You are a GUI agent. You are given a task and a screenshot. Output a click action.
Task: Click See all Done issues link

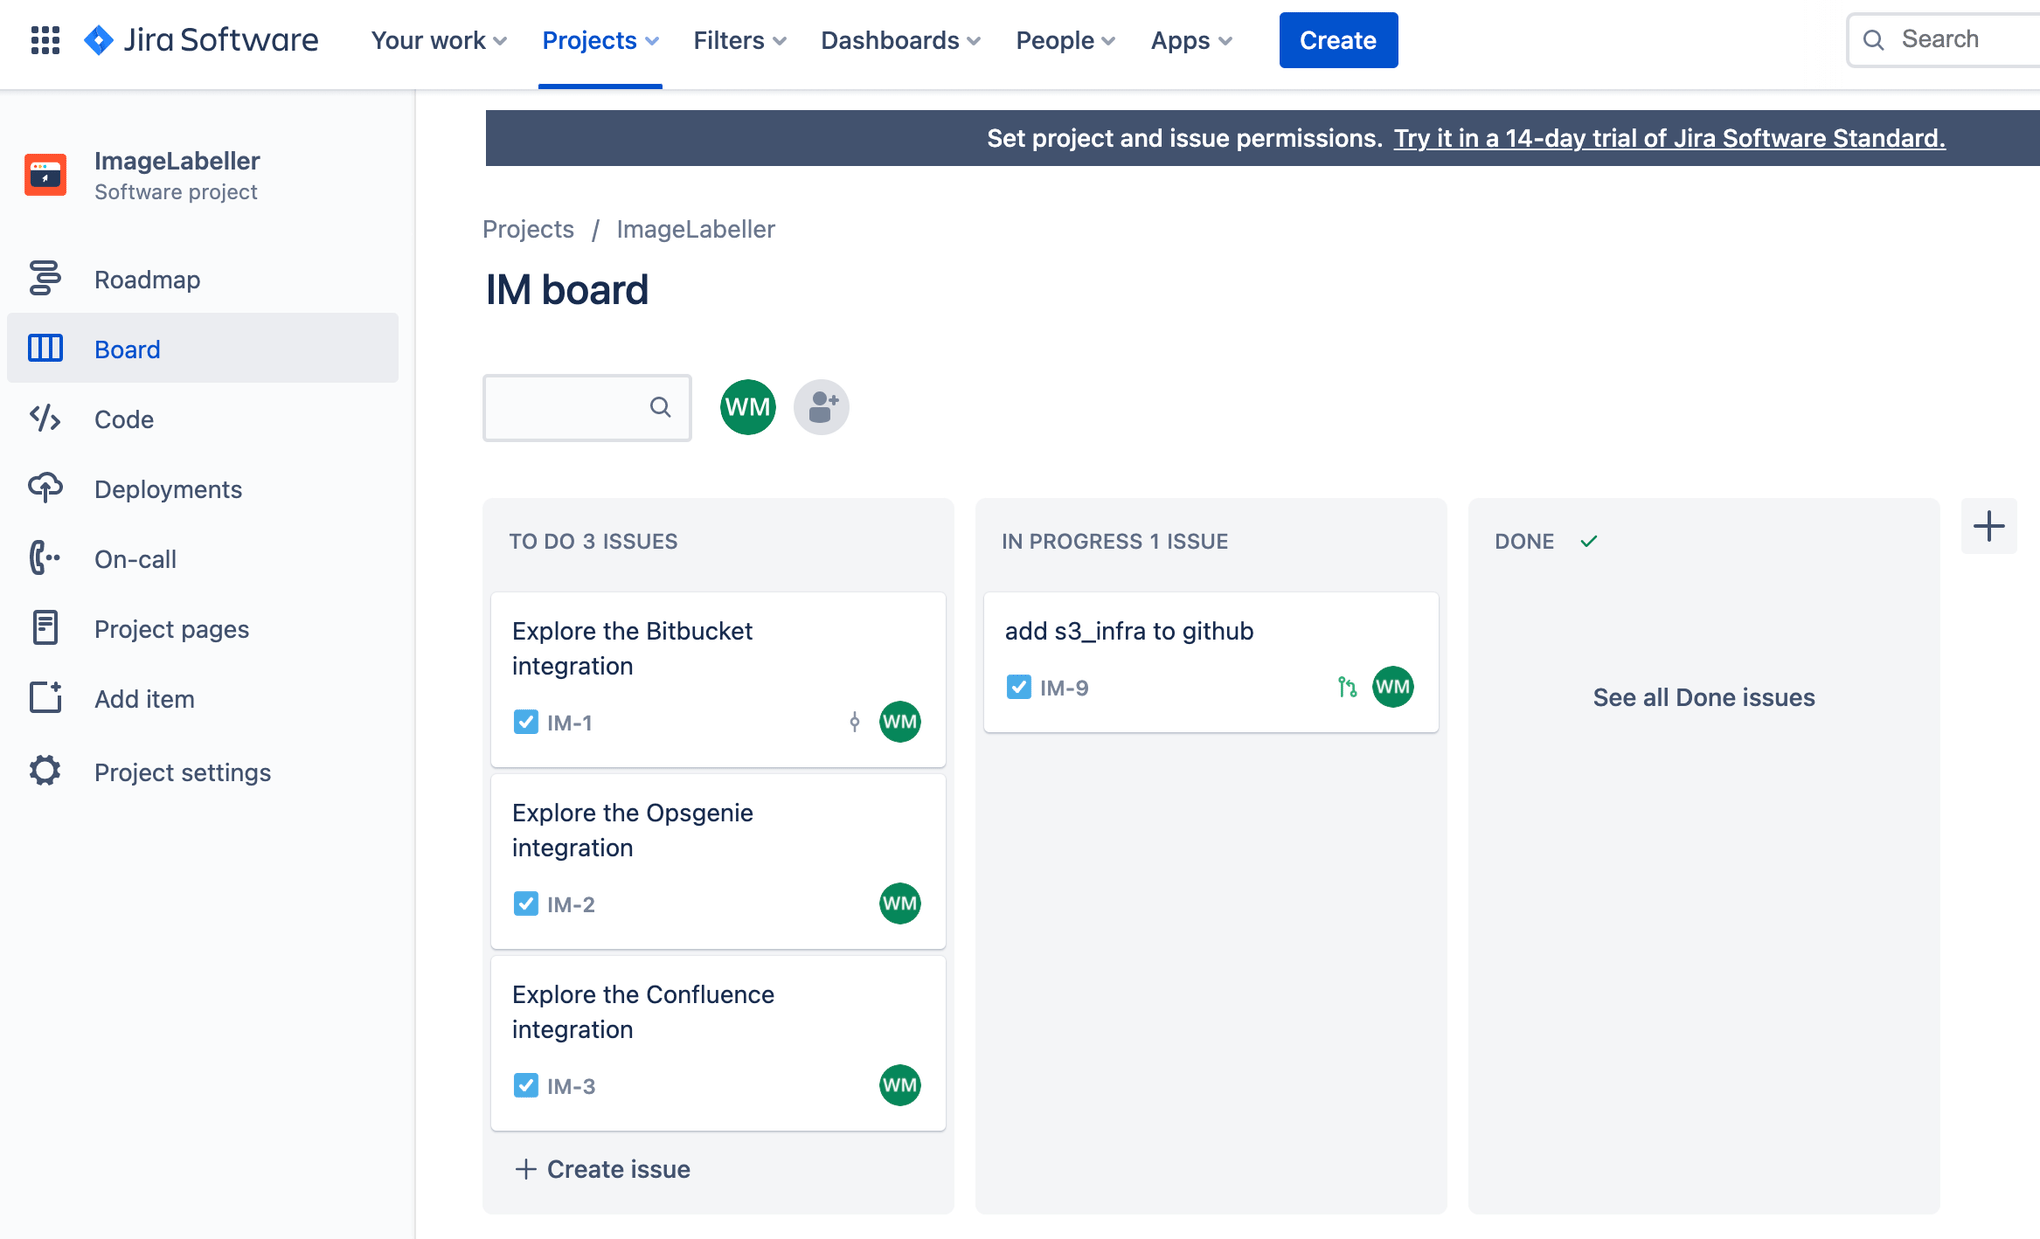pos(1705,697)
